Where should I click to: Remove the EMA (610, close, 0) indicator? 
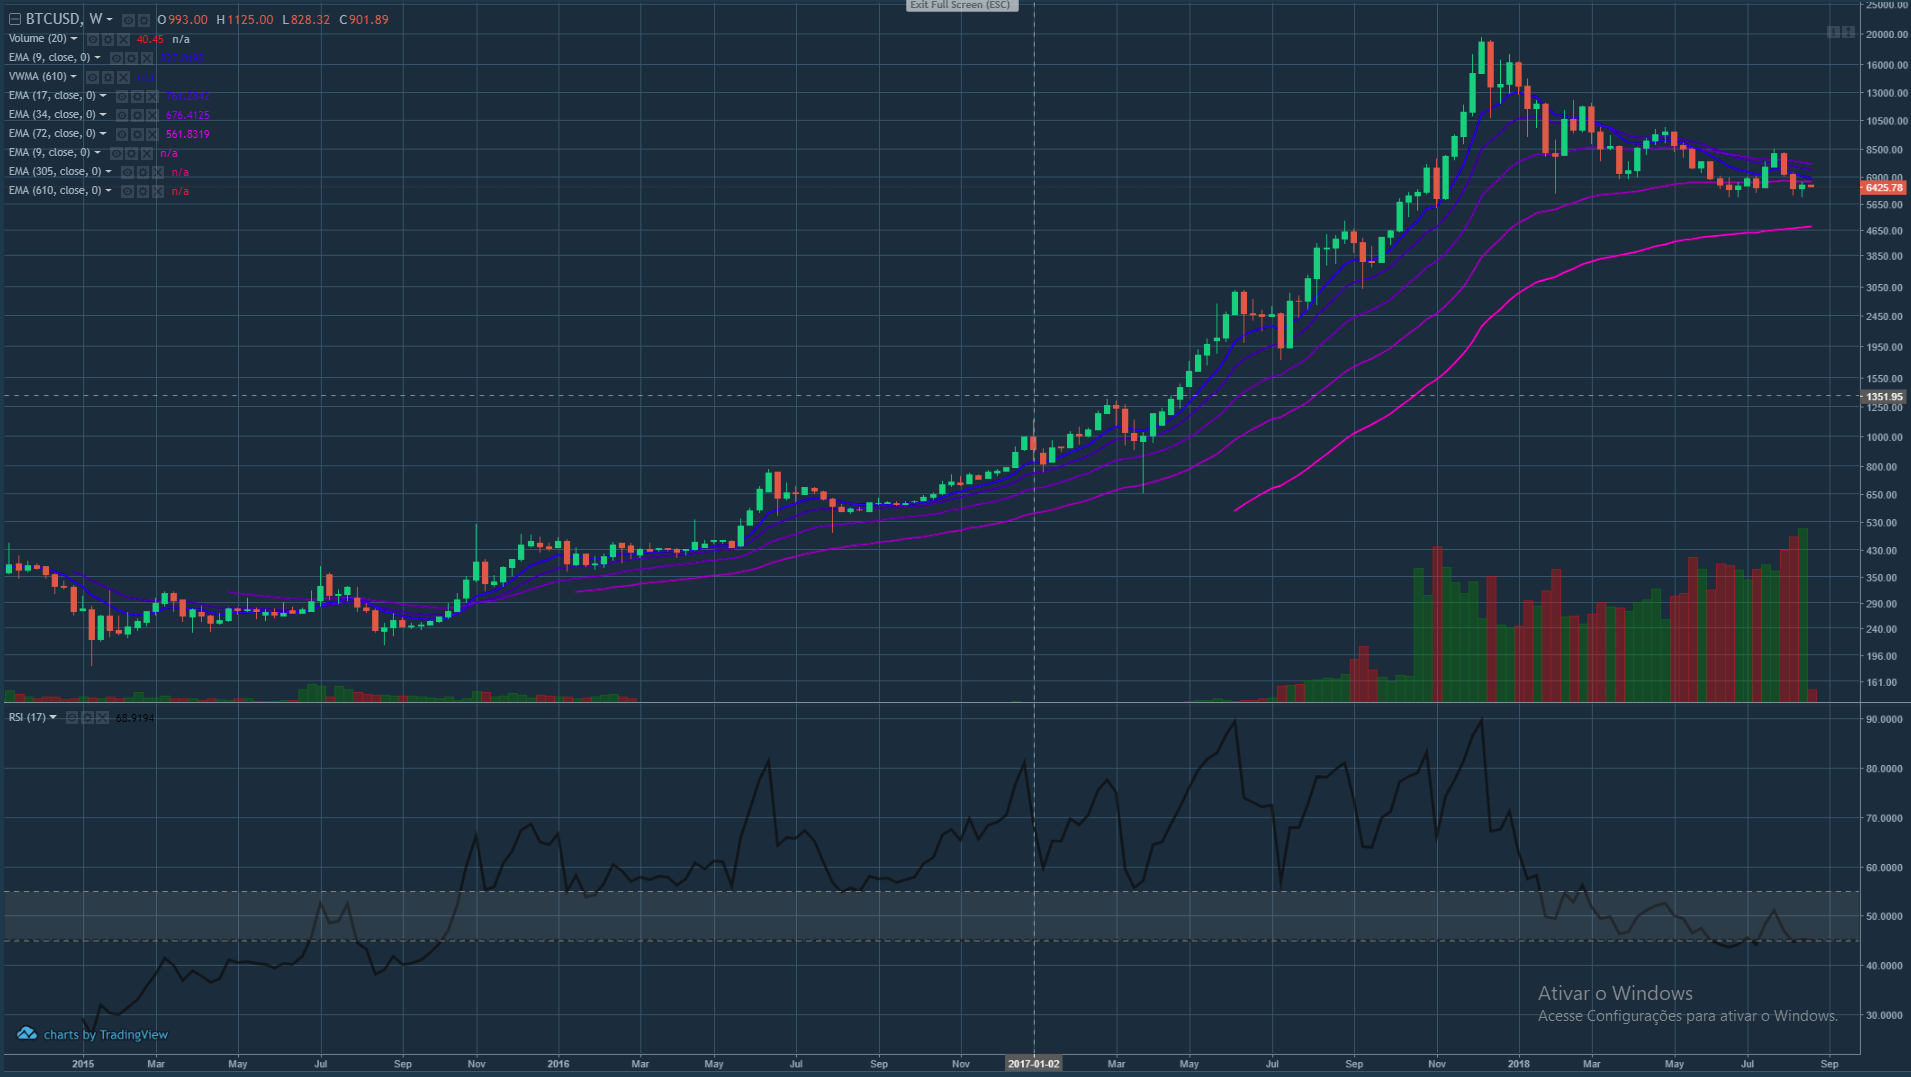[159, 191]
